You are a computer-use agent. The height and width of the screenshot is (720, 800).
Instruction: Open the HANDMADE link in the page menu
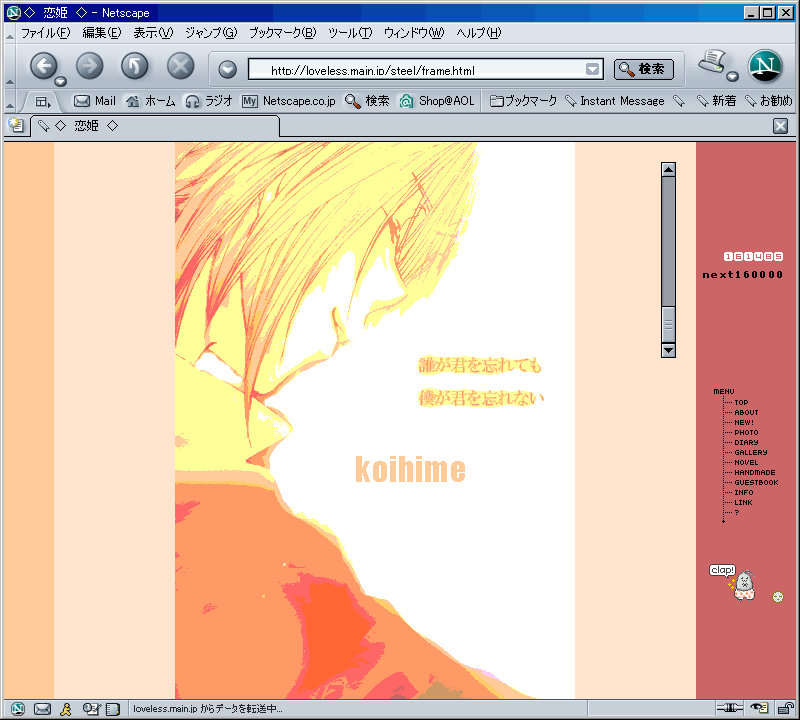tap(755, 473)
